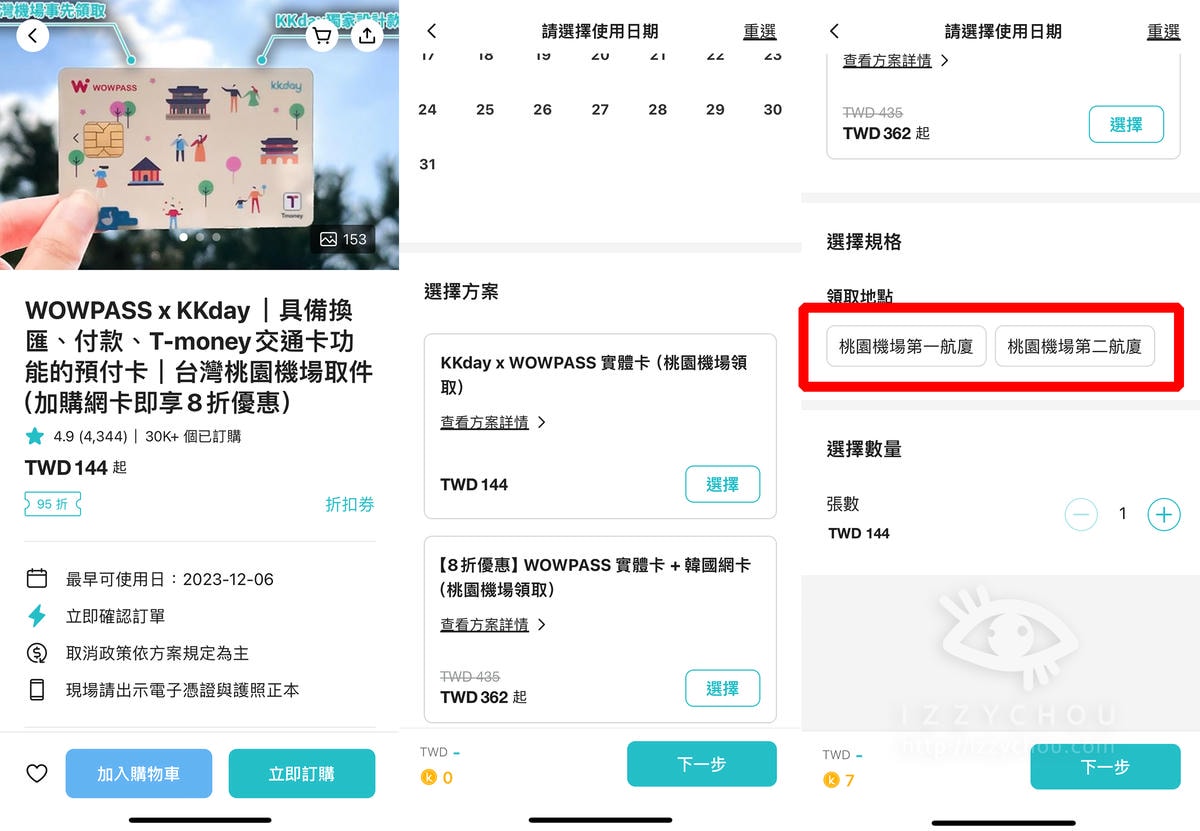Click 重選 on the middle screen header

(760, 32)
